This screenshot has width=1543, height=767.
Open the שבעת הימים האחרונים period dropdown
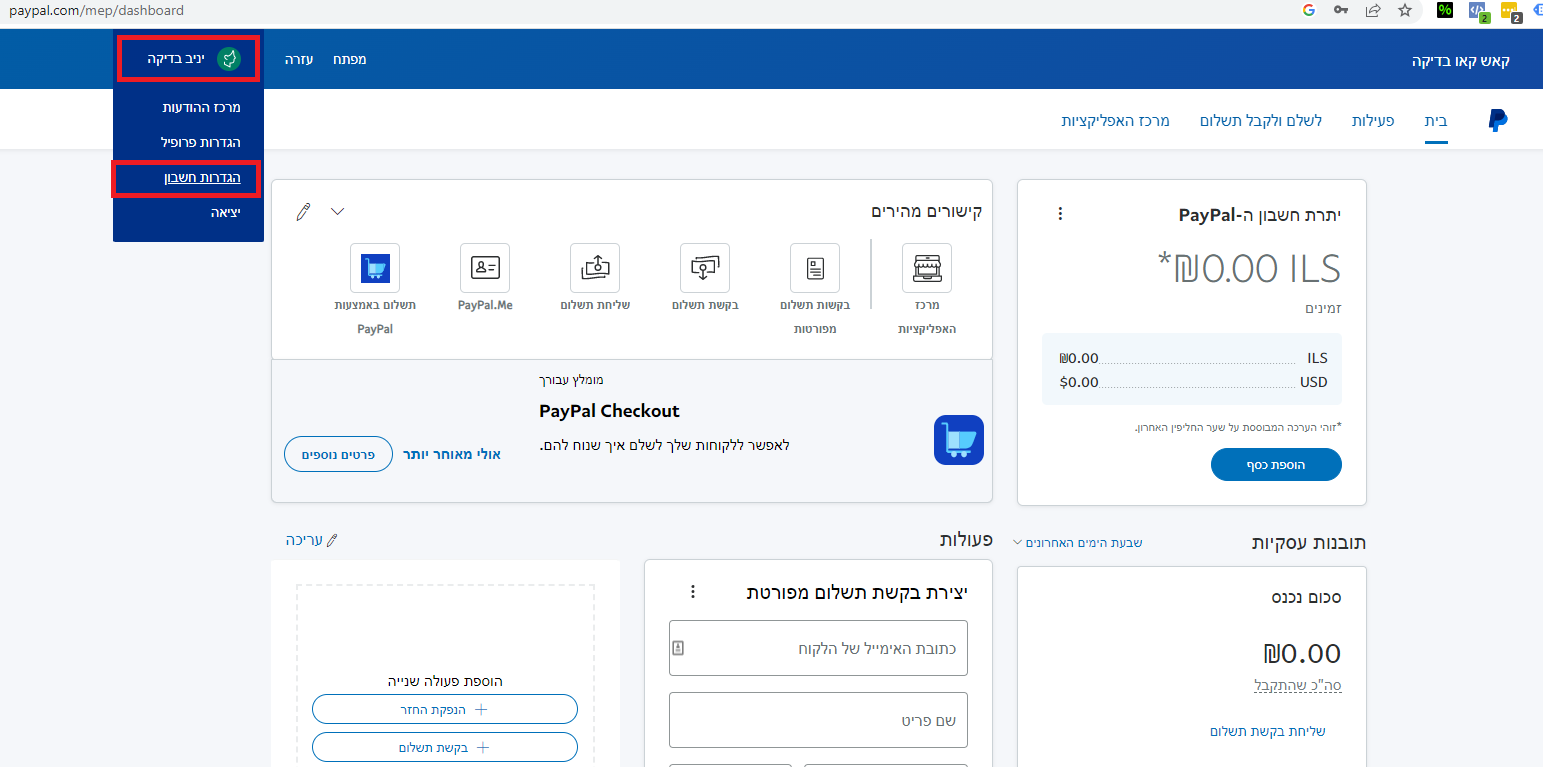click(x=1078, y=543)
